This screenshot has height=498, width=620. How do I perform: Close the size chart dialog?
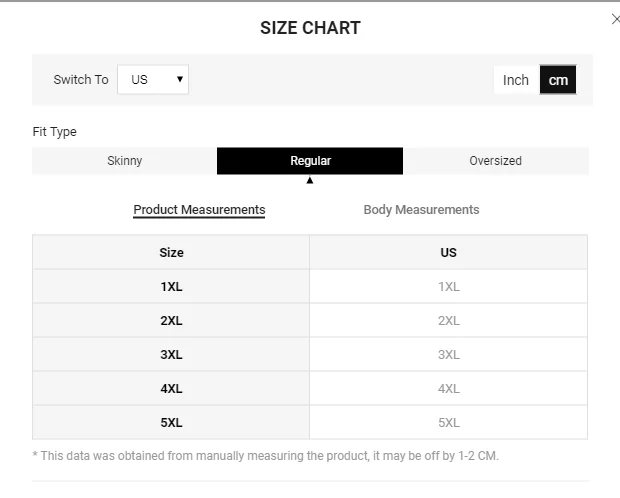tap(615, 19)
